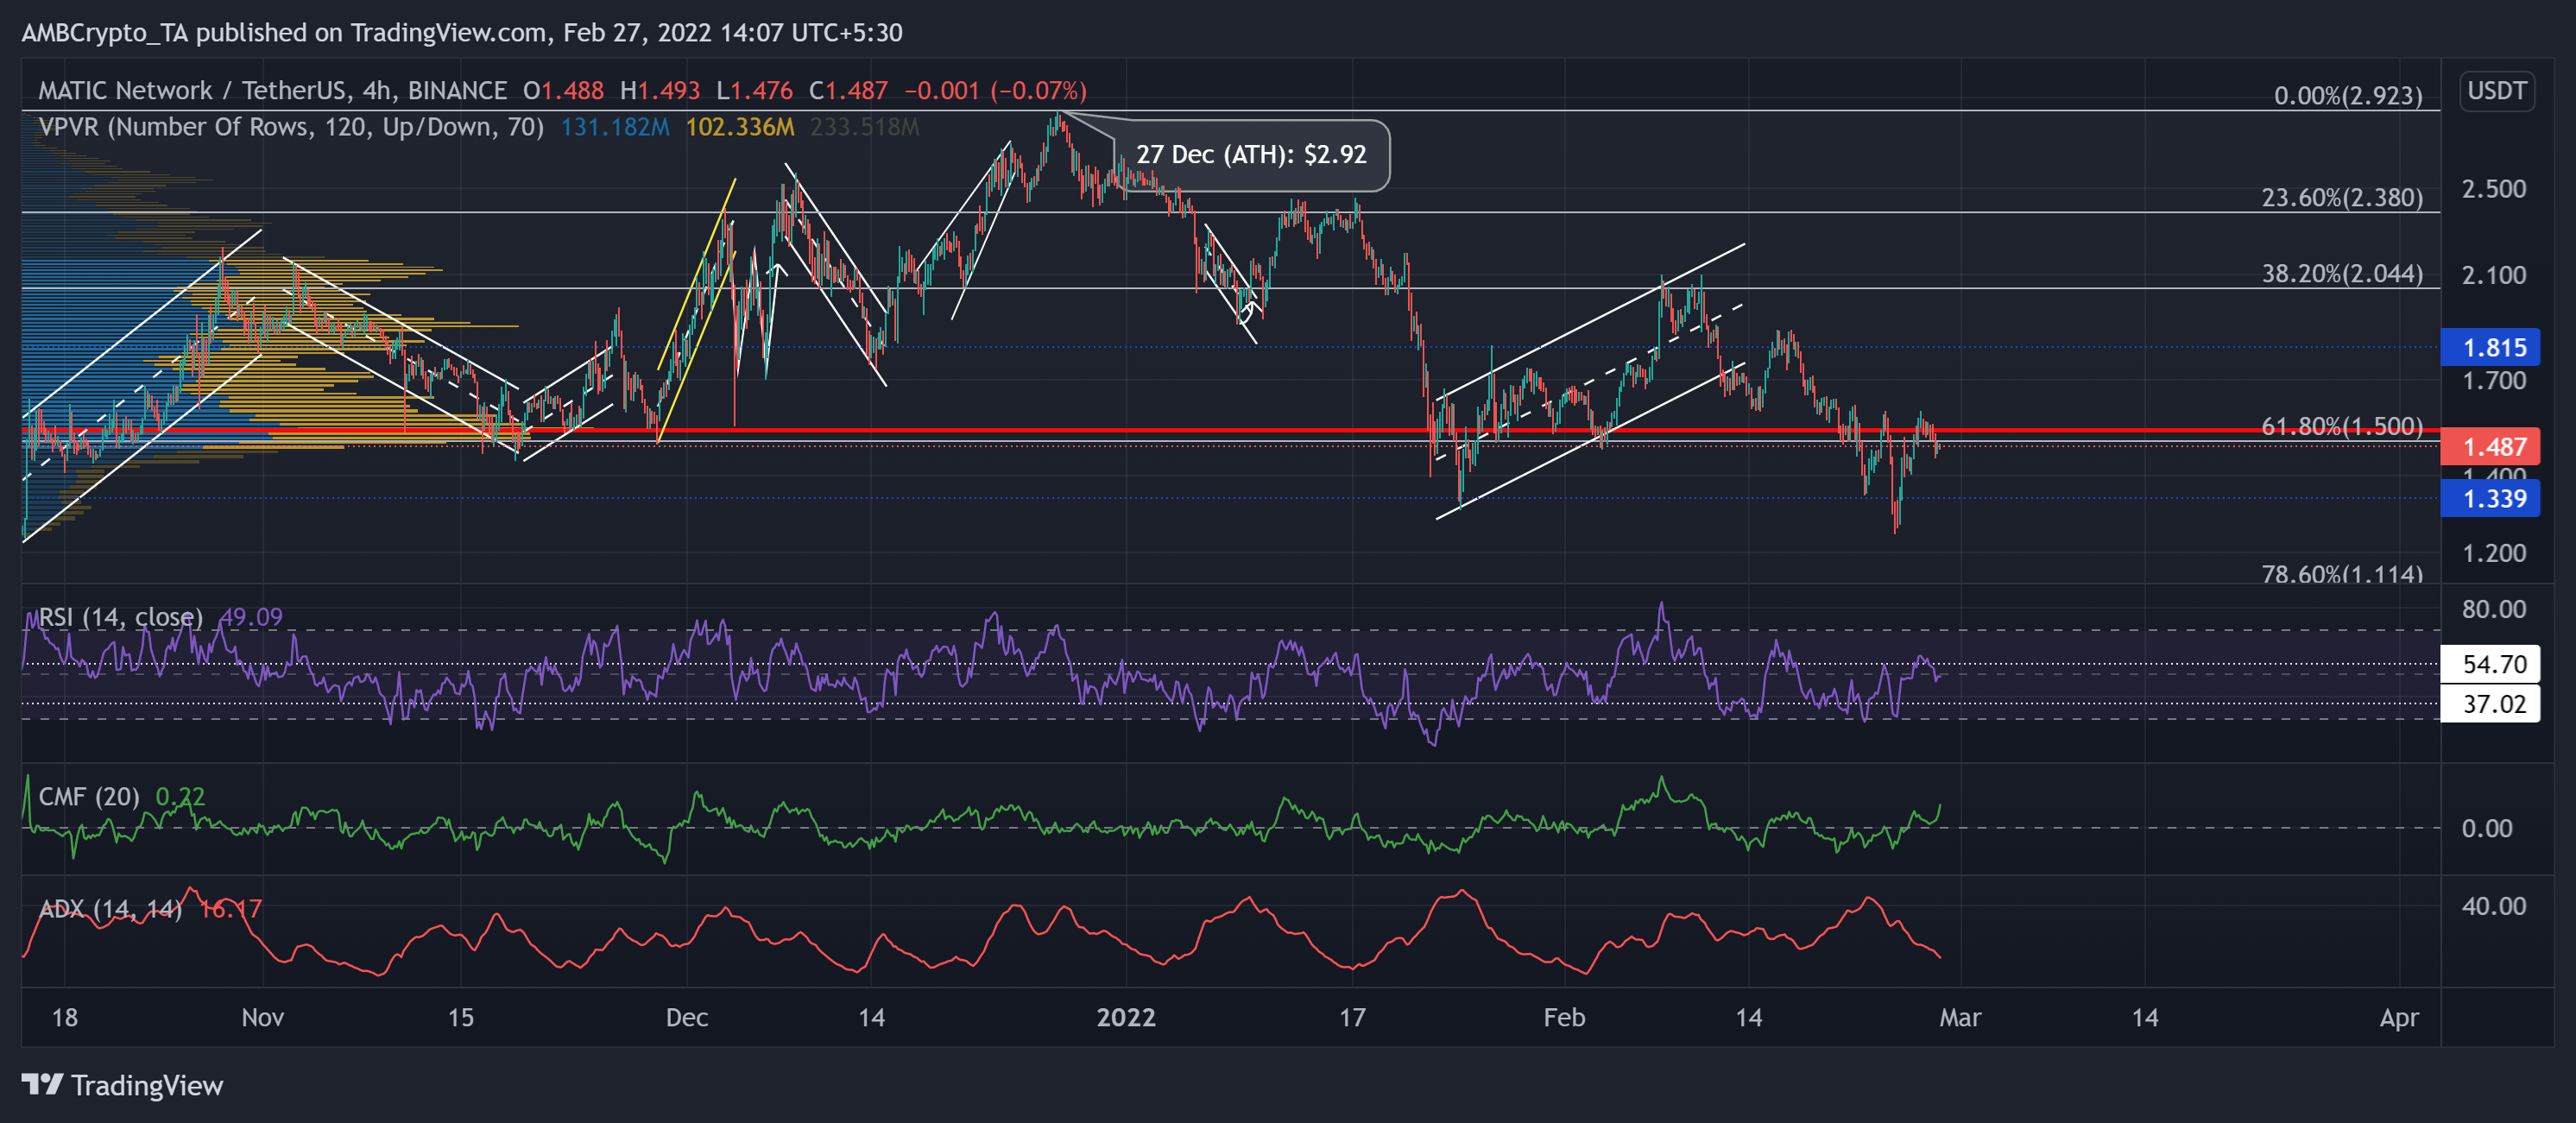This screenshot has height=1123, width=2576.
Task: Click the Nov date on time axis
Action: pos(263,1018)
